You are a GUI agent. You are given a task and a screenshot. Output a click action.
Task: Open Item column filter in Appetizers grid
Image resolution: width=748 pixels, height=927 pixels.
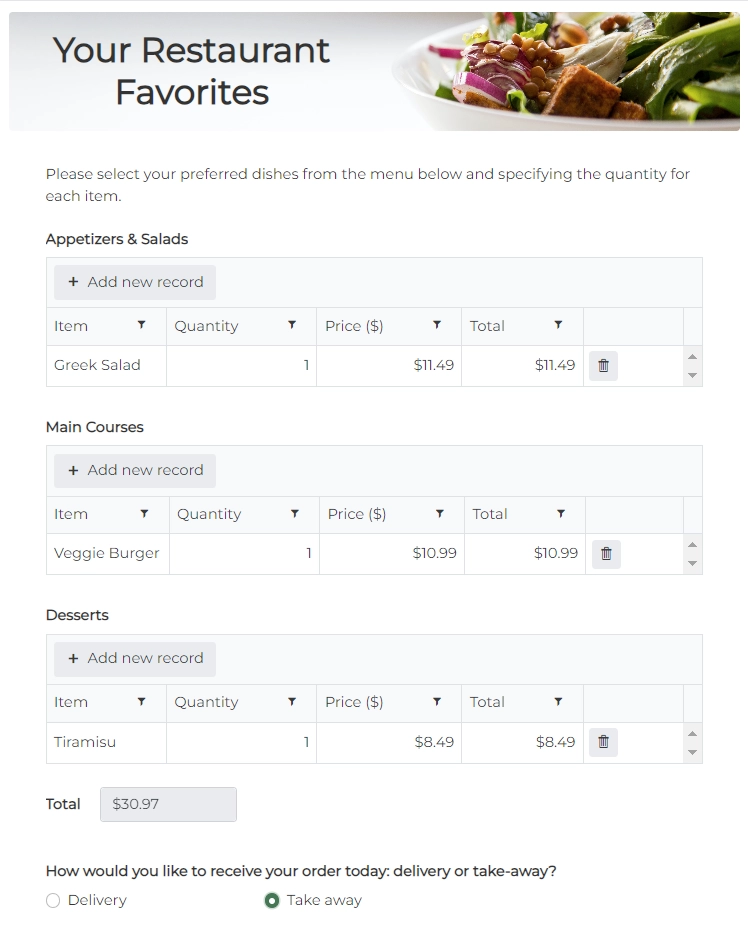(x=141, y=326)
